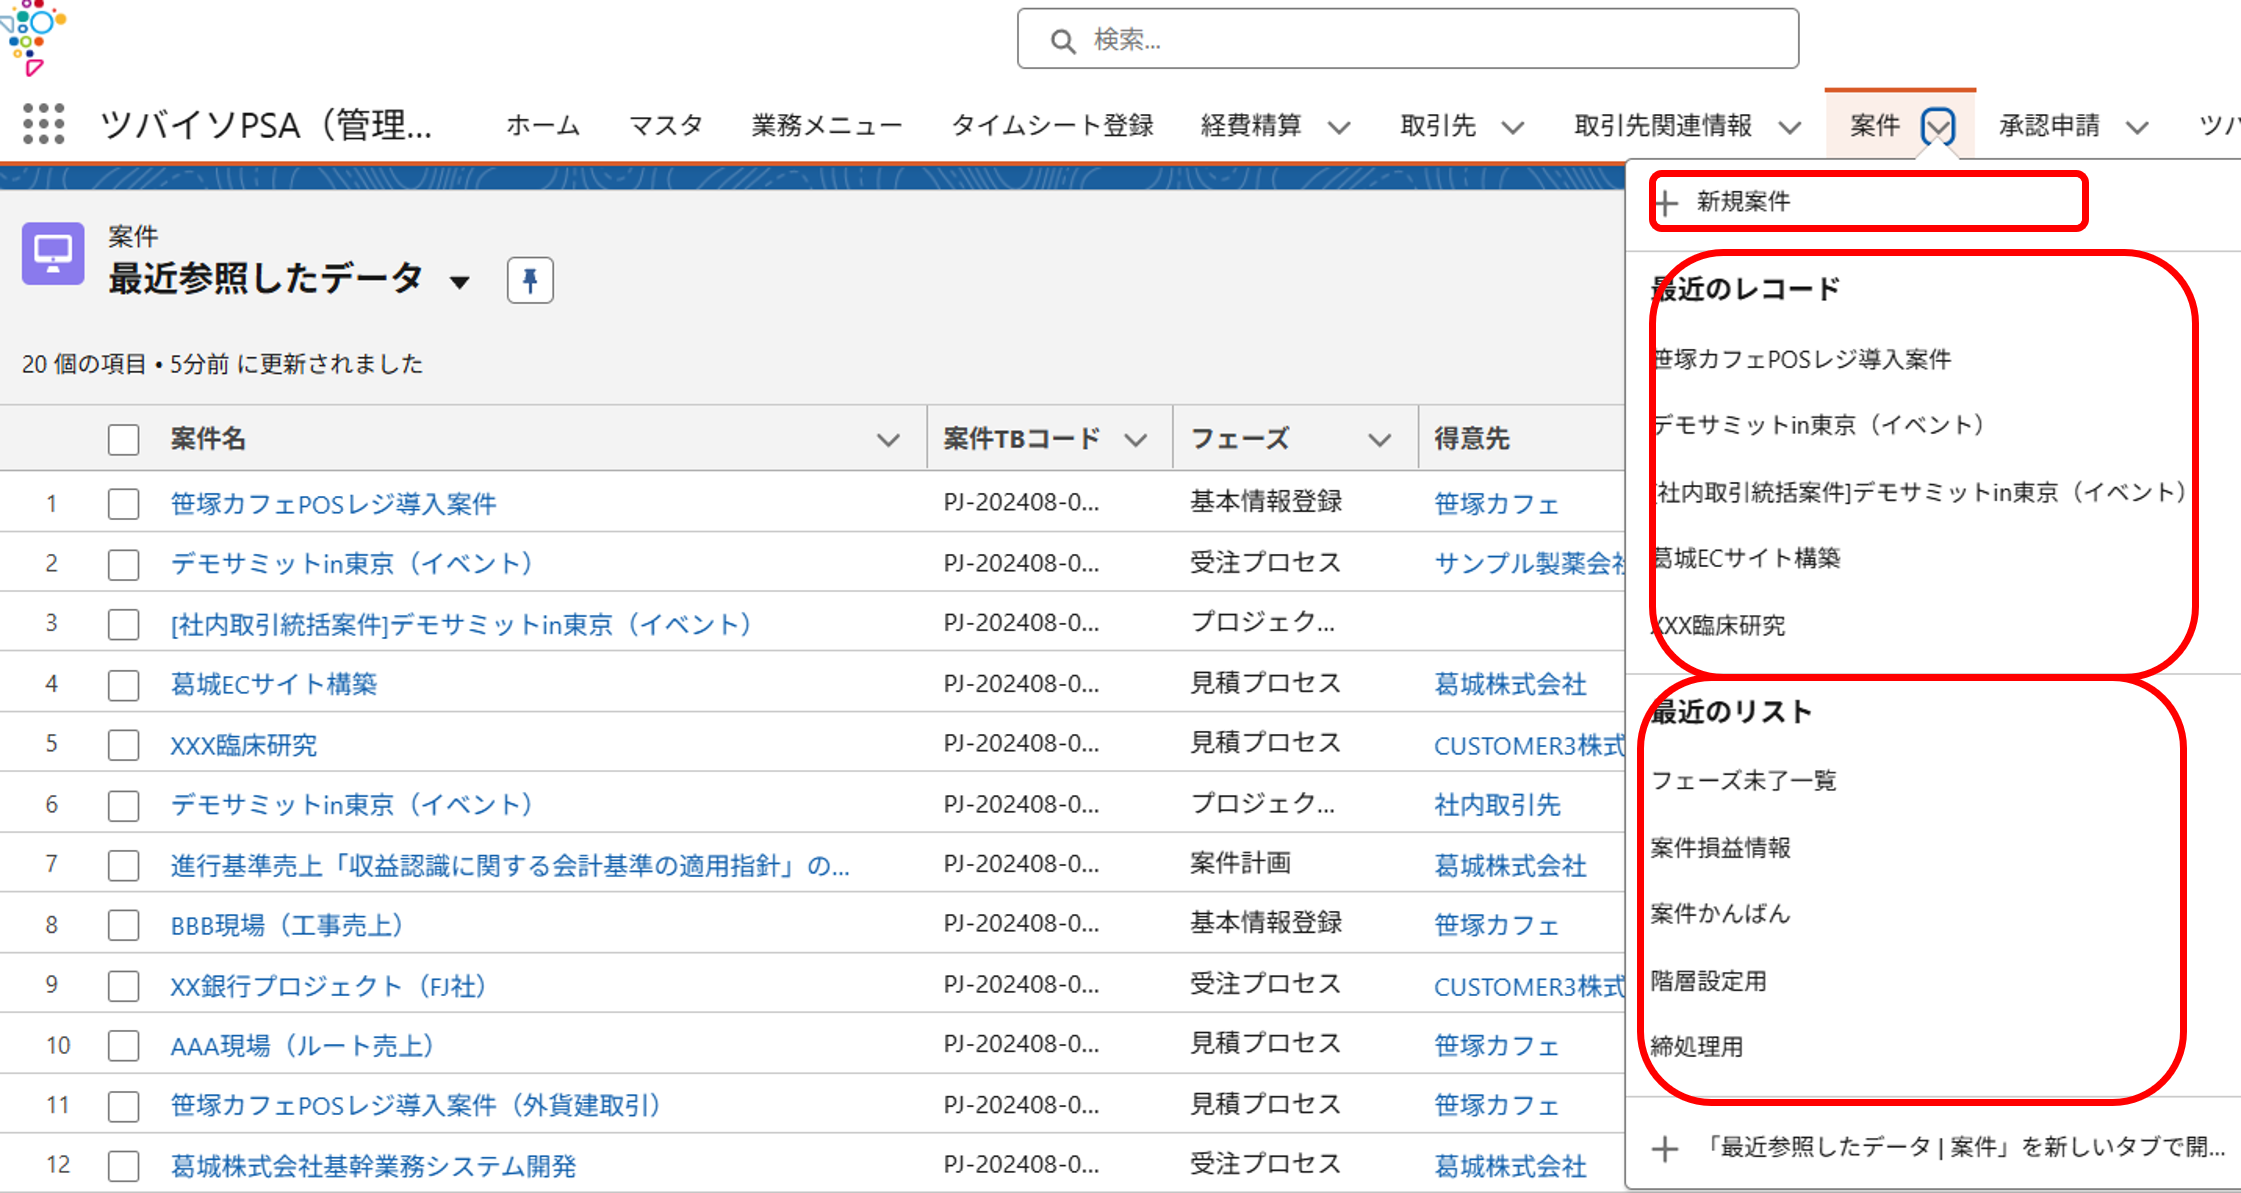Click the search magnifier icon

click(1062, 41)
